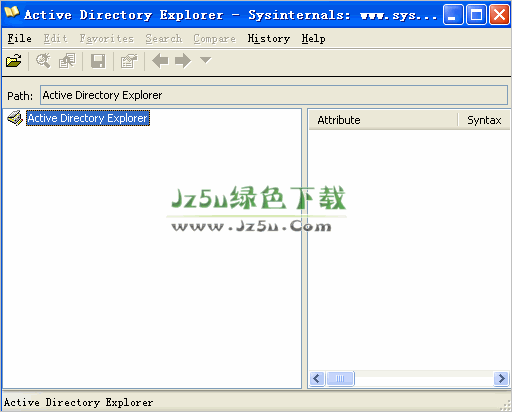Open the Search menu
Viewport: 512px width, 412px height.
pyautogui.click(x=164, y=39)
